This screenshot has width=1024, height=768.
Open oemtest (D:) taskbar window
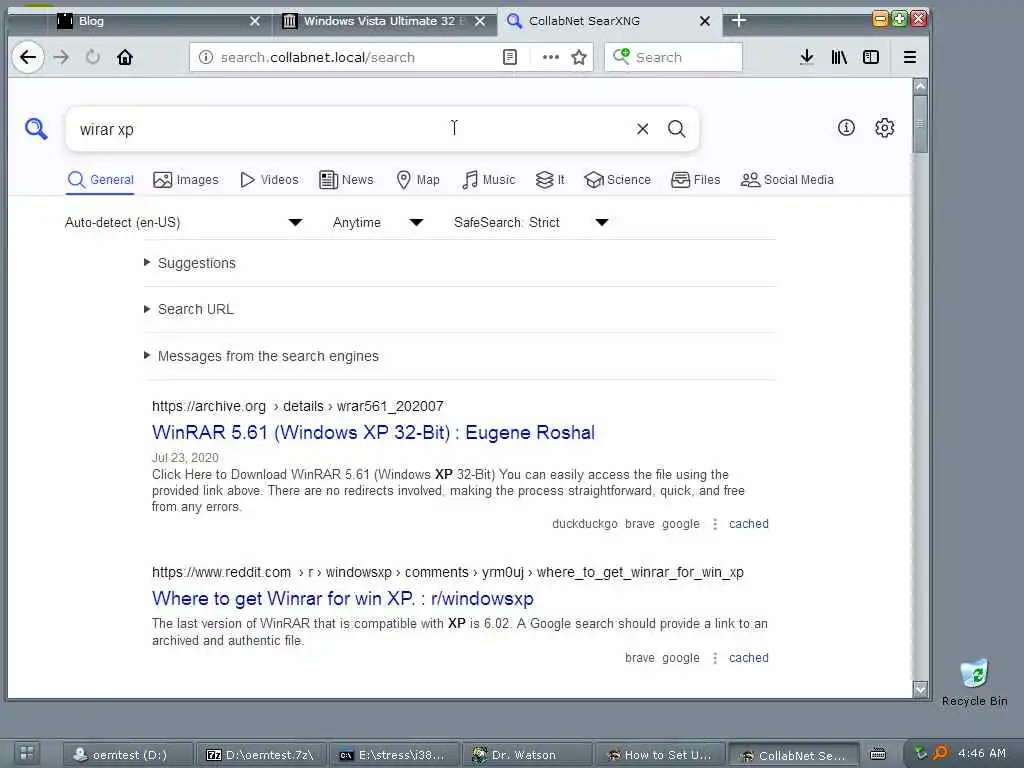128,755
